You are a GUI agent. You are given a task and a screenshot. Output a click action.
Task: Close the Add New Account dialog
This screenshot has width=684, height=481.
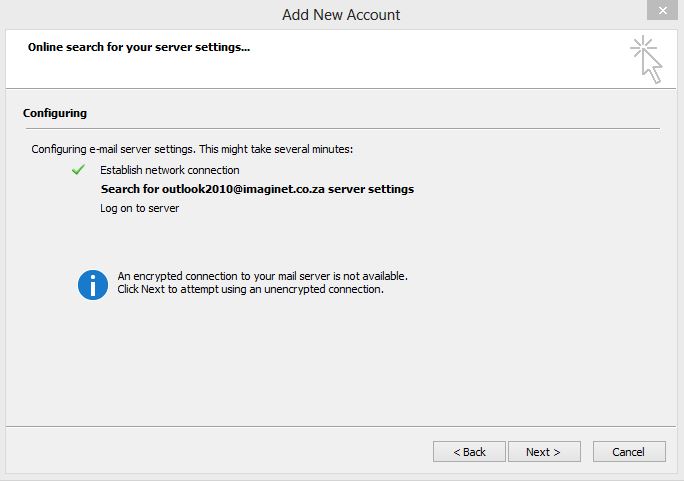(662, 10)
